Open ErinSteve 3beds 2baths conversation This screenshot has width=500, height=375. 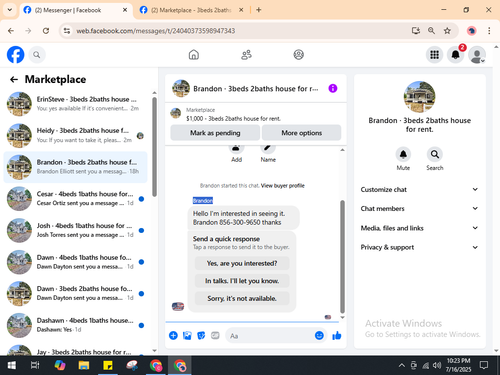click(x=75, y=104)
